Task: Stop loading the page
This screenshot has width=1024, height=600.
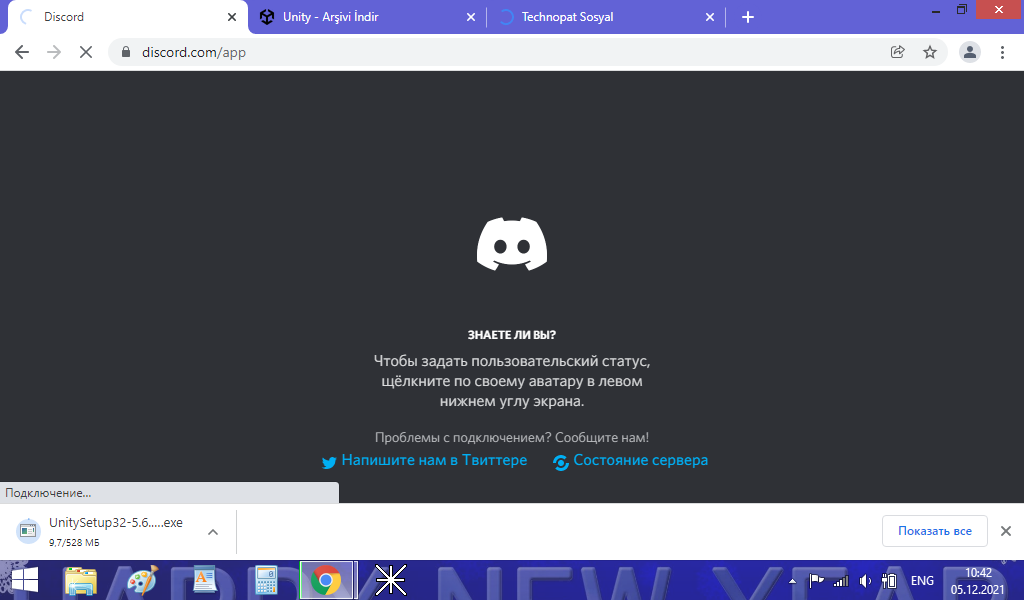Action: [86, 52]
